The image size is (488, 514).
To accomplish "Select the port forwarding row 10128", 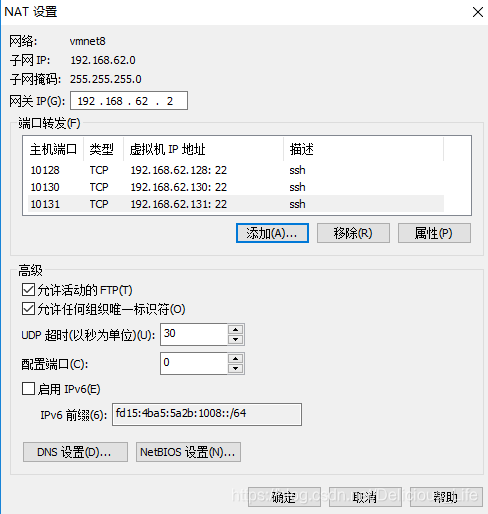I will coord(236,170).
